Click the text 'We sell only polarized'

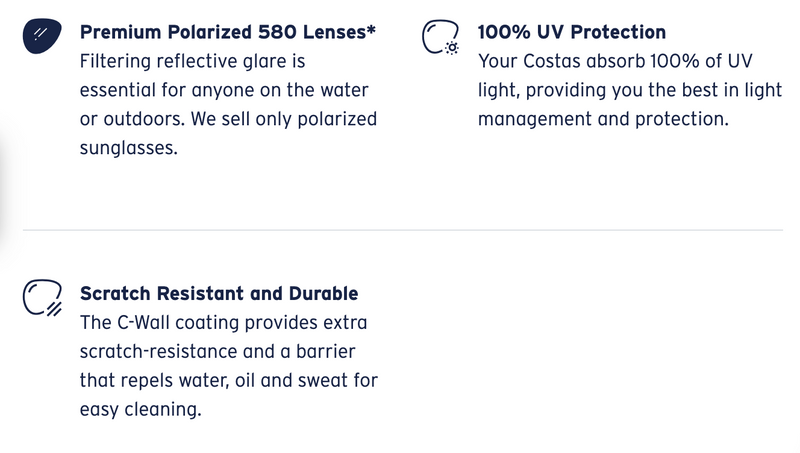click(284, 119)
